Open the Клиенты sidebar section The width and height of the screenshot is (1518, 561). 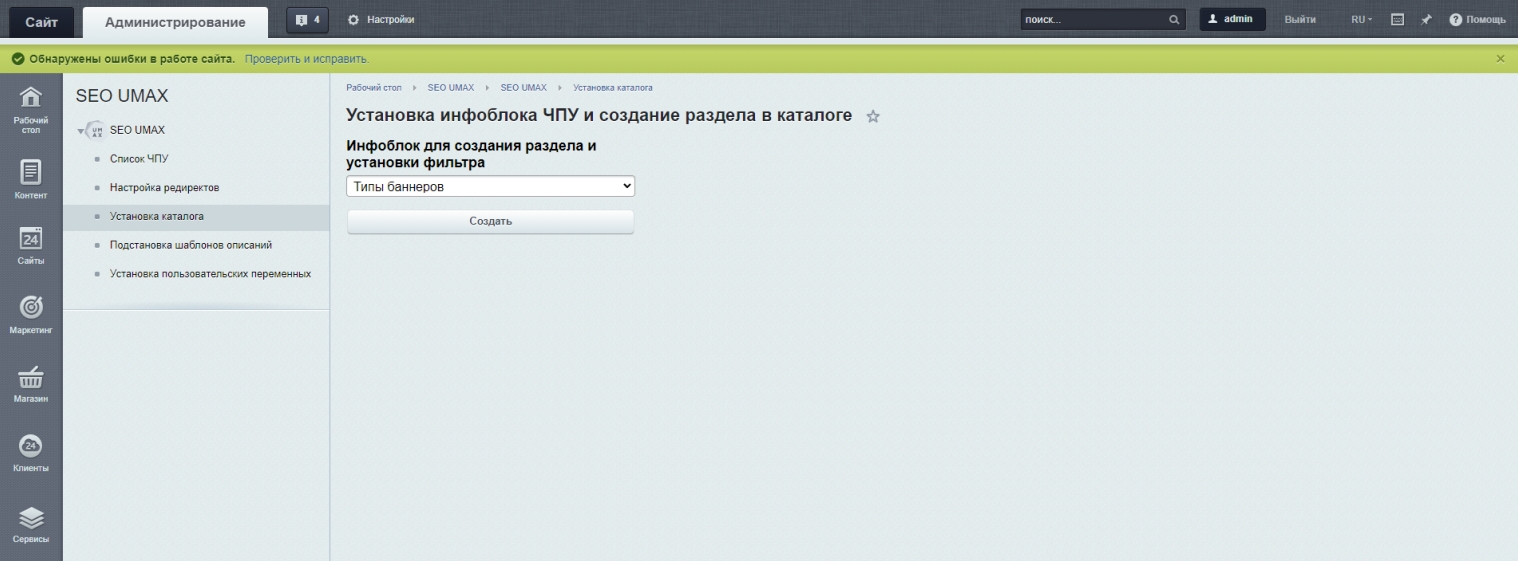tap(31, 453)
